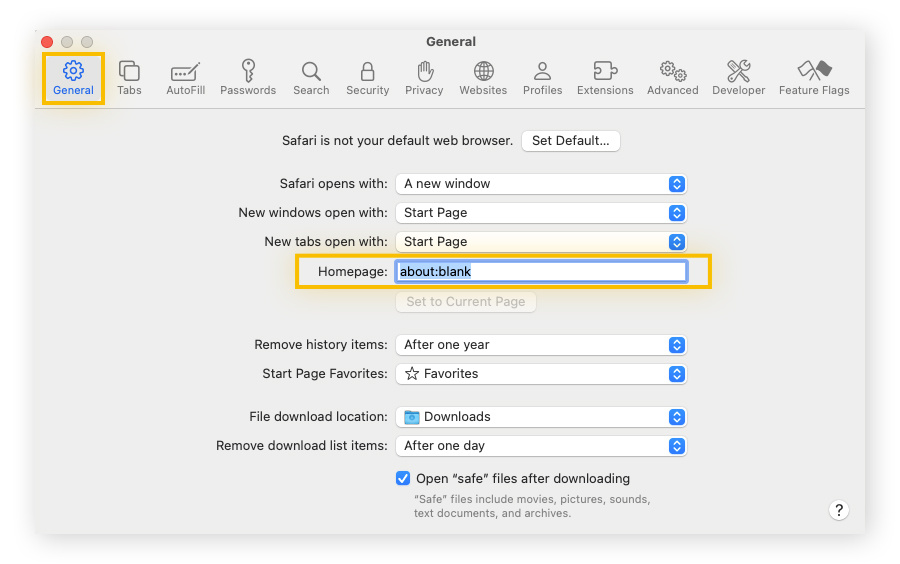Open the Feature Flags pane
The width and height of the screenshot is (900, 564).
[x=814, y=78]
